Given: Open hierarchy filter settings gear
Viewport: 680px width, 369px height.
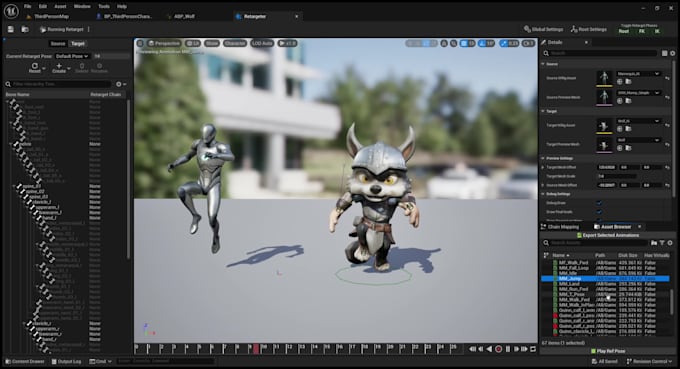Looking at the screenshot, I should click(x=119, y=84).
